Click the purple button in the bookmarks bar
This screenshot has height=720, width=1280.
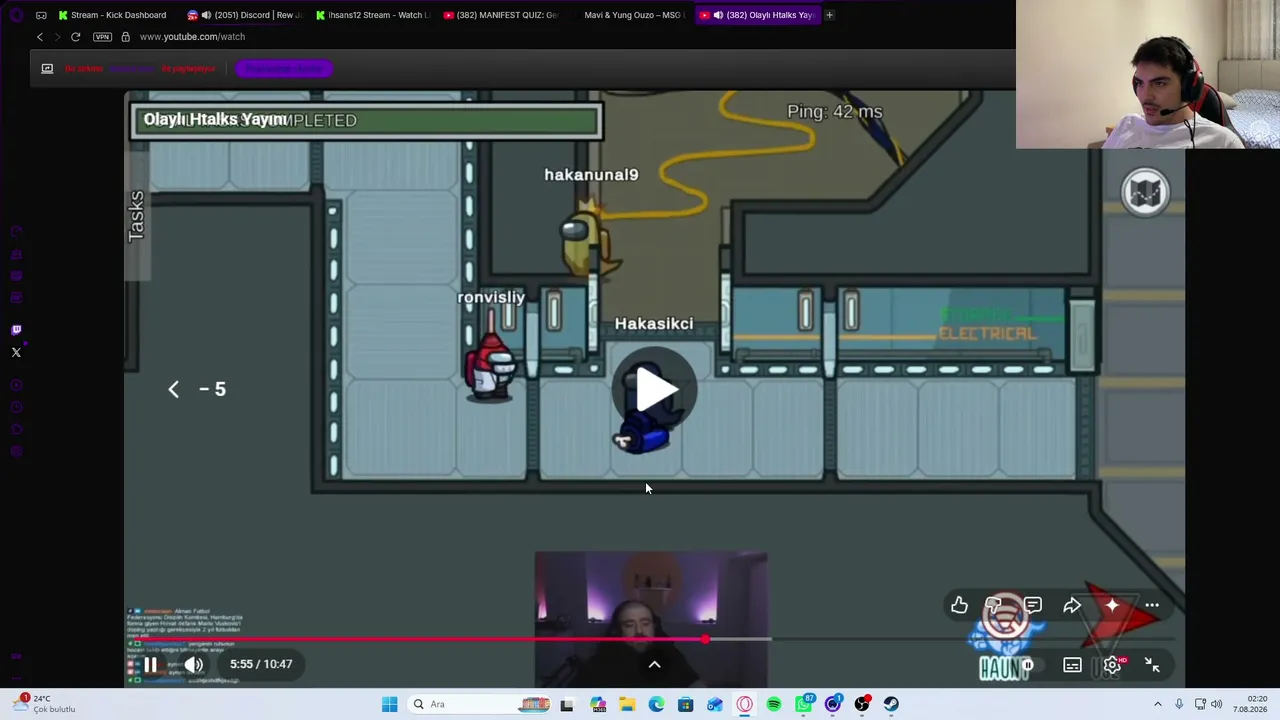click(284, 68)
